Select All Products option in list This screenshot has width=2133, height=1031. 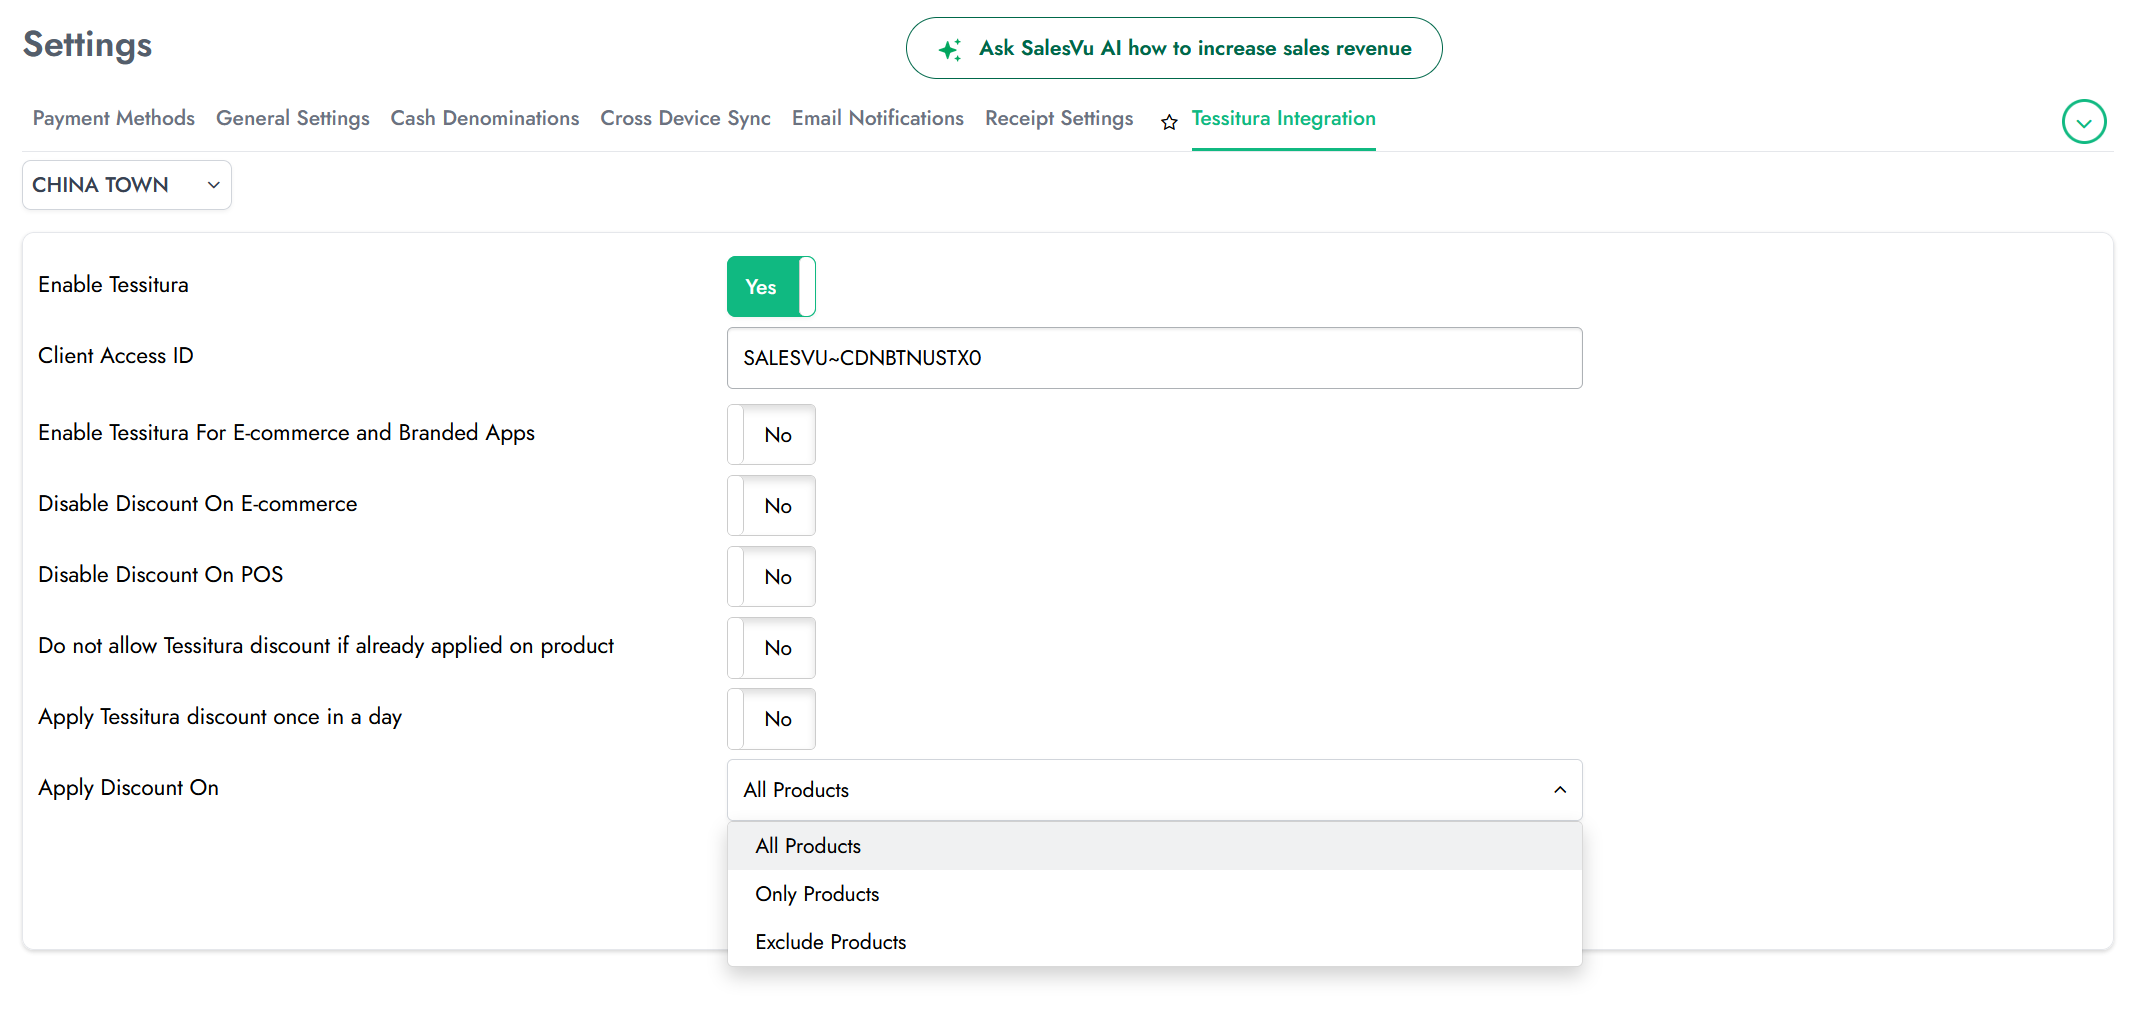click(x=1155, y=846)
